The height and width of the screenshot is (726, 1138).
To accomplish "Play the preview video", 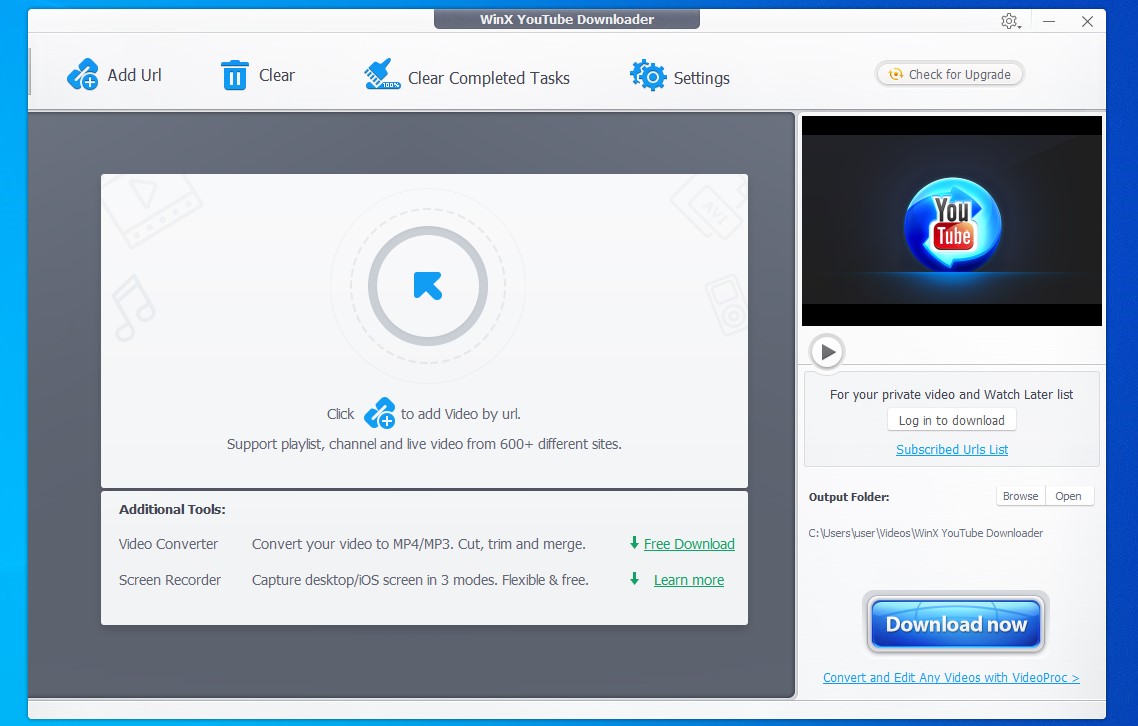I will [x=827, y=352].
